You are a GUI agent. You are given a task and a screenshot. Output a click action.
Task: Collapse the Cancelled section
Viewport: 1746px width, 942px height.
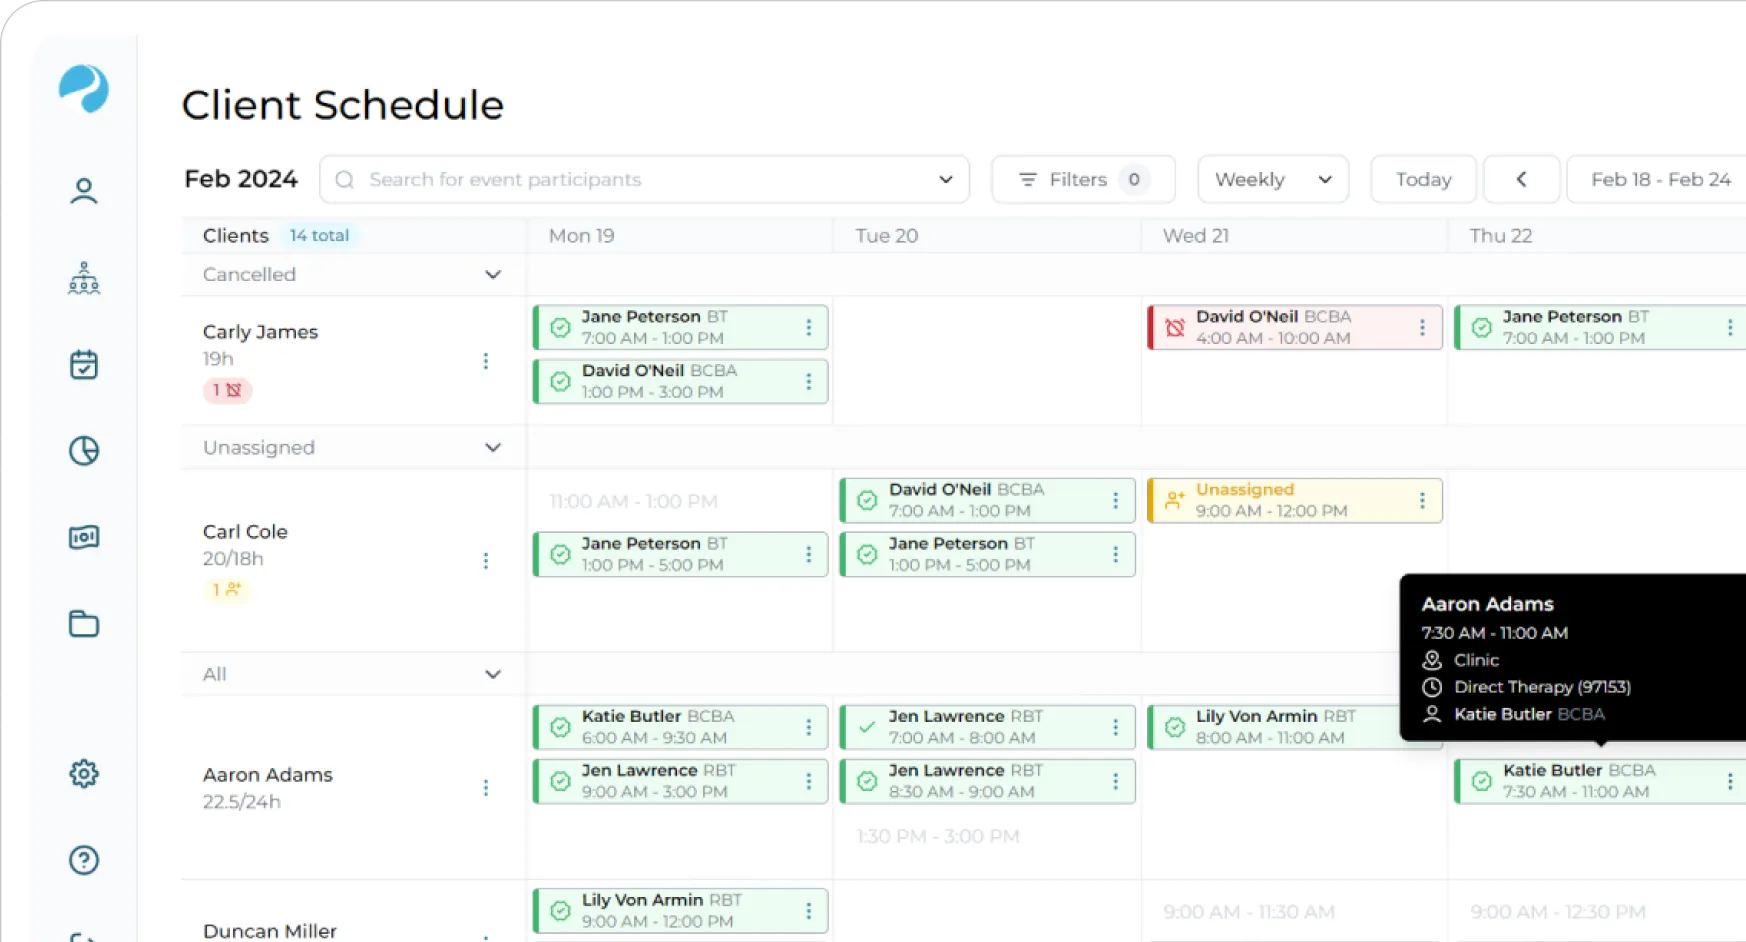pos(493,274)
